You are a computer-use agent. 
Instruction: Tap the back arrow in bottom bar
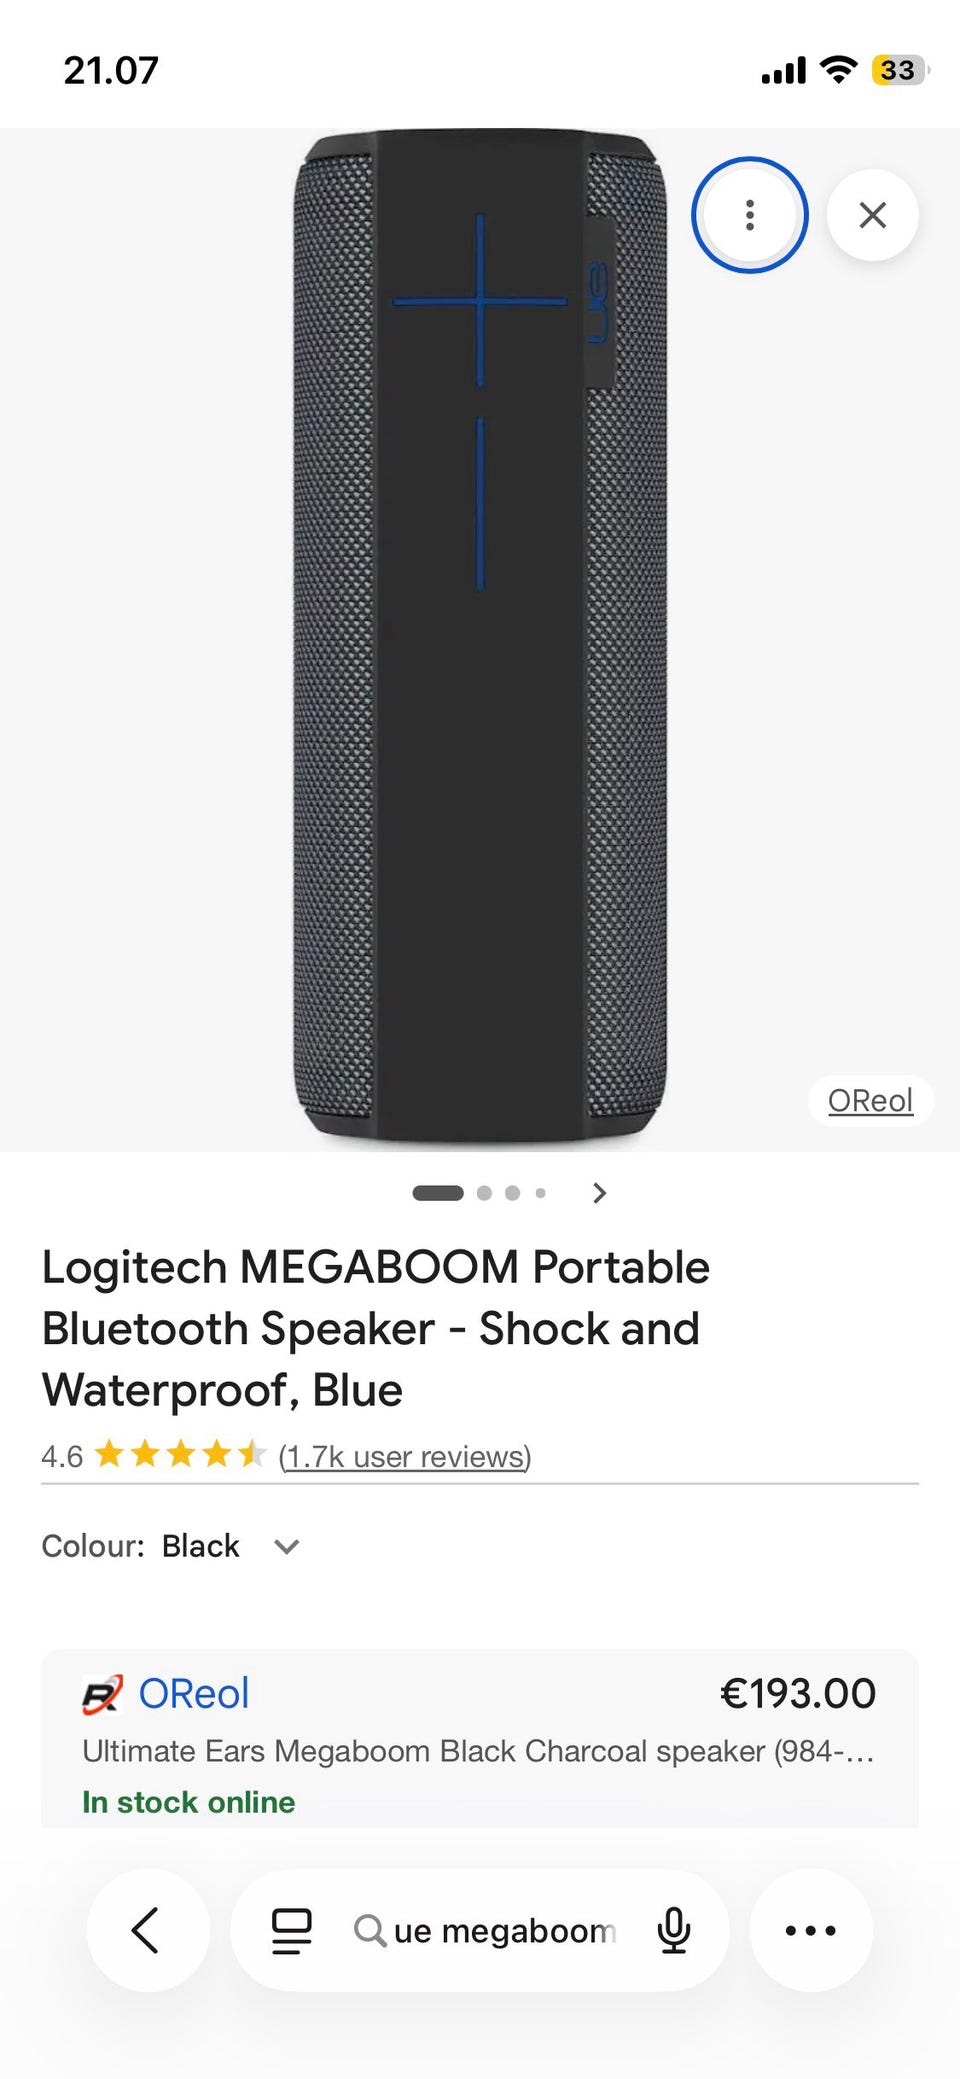pyautogui.click(x=147, y=1930)
